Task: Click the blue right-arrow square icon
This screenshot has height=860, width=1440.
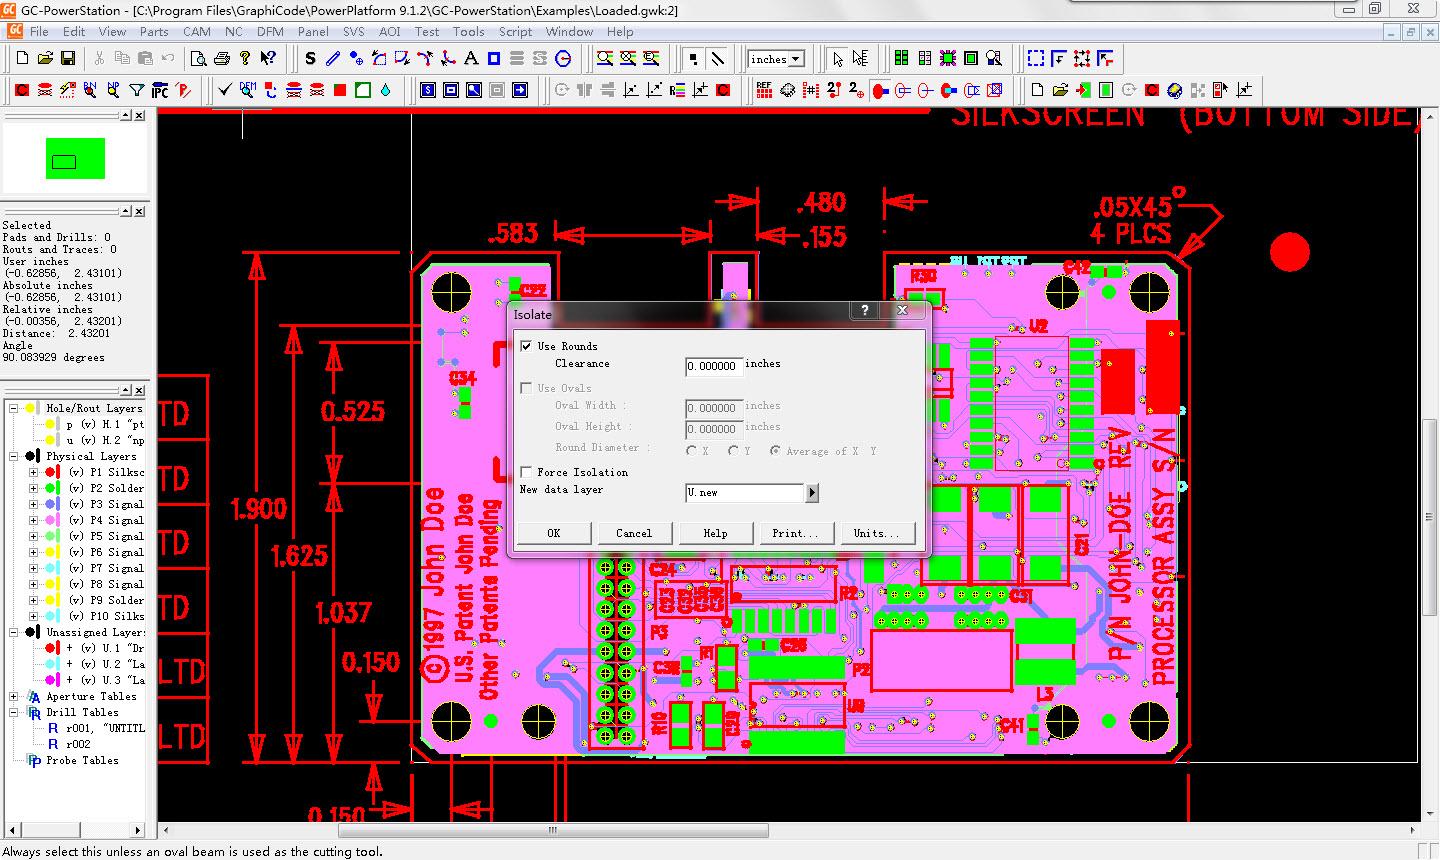Action: pyautogui.click(x=520, y=90)
